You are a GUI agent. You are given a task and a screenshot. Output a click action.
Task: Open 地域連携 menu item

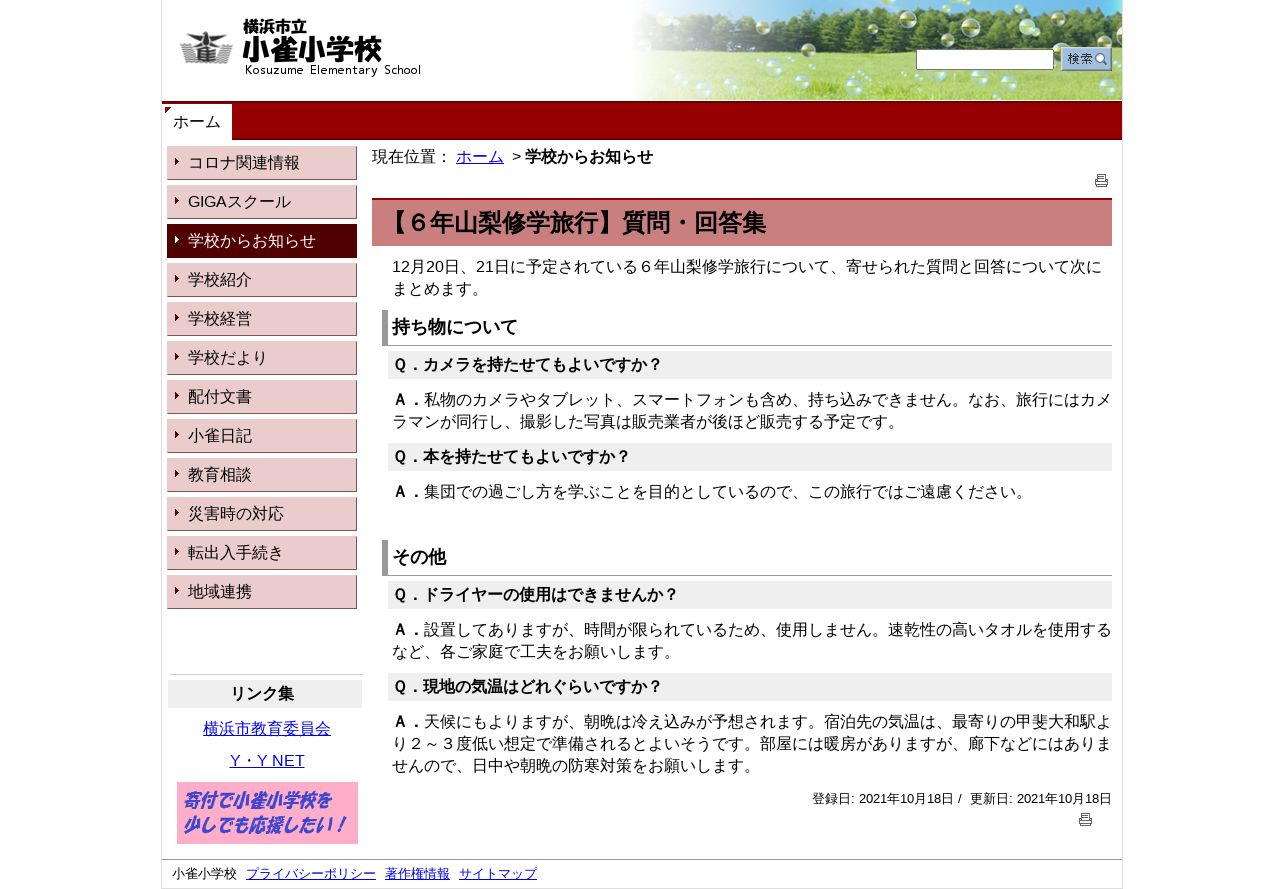tap(262, 592)
